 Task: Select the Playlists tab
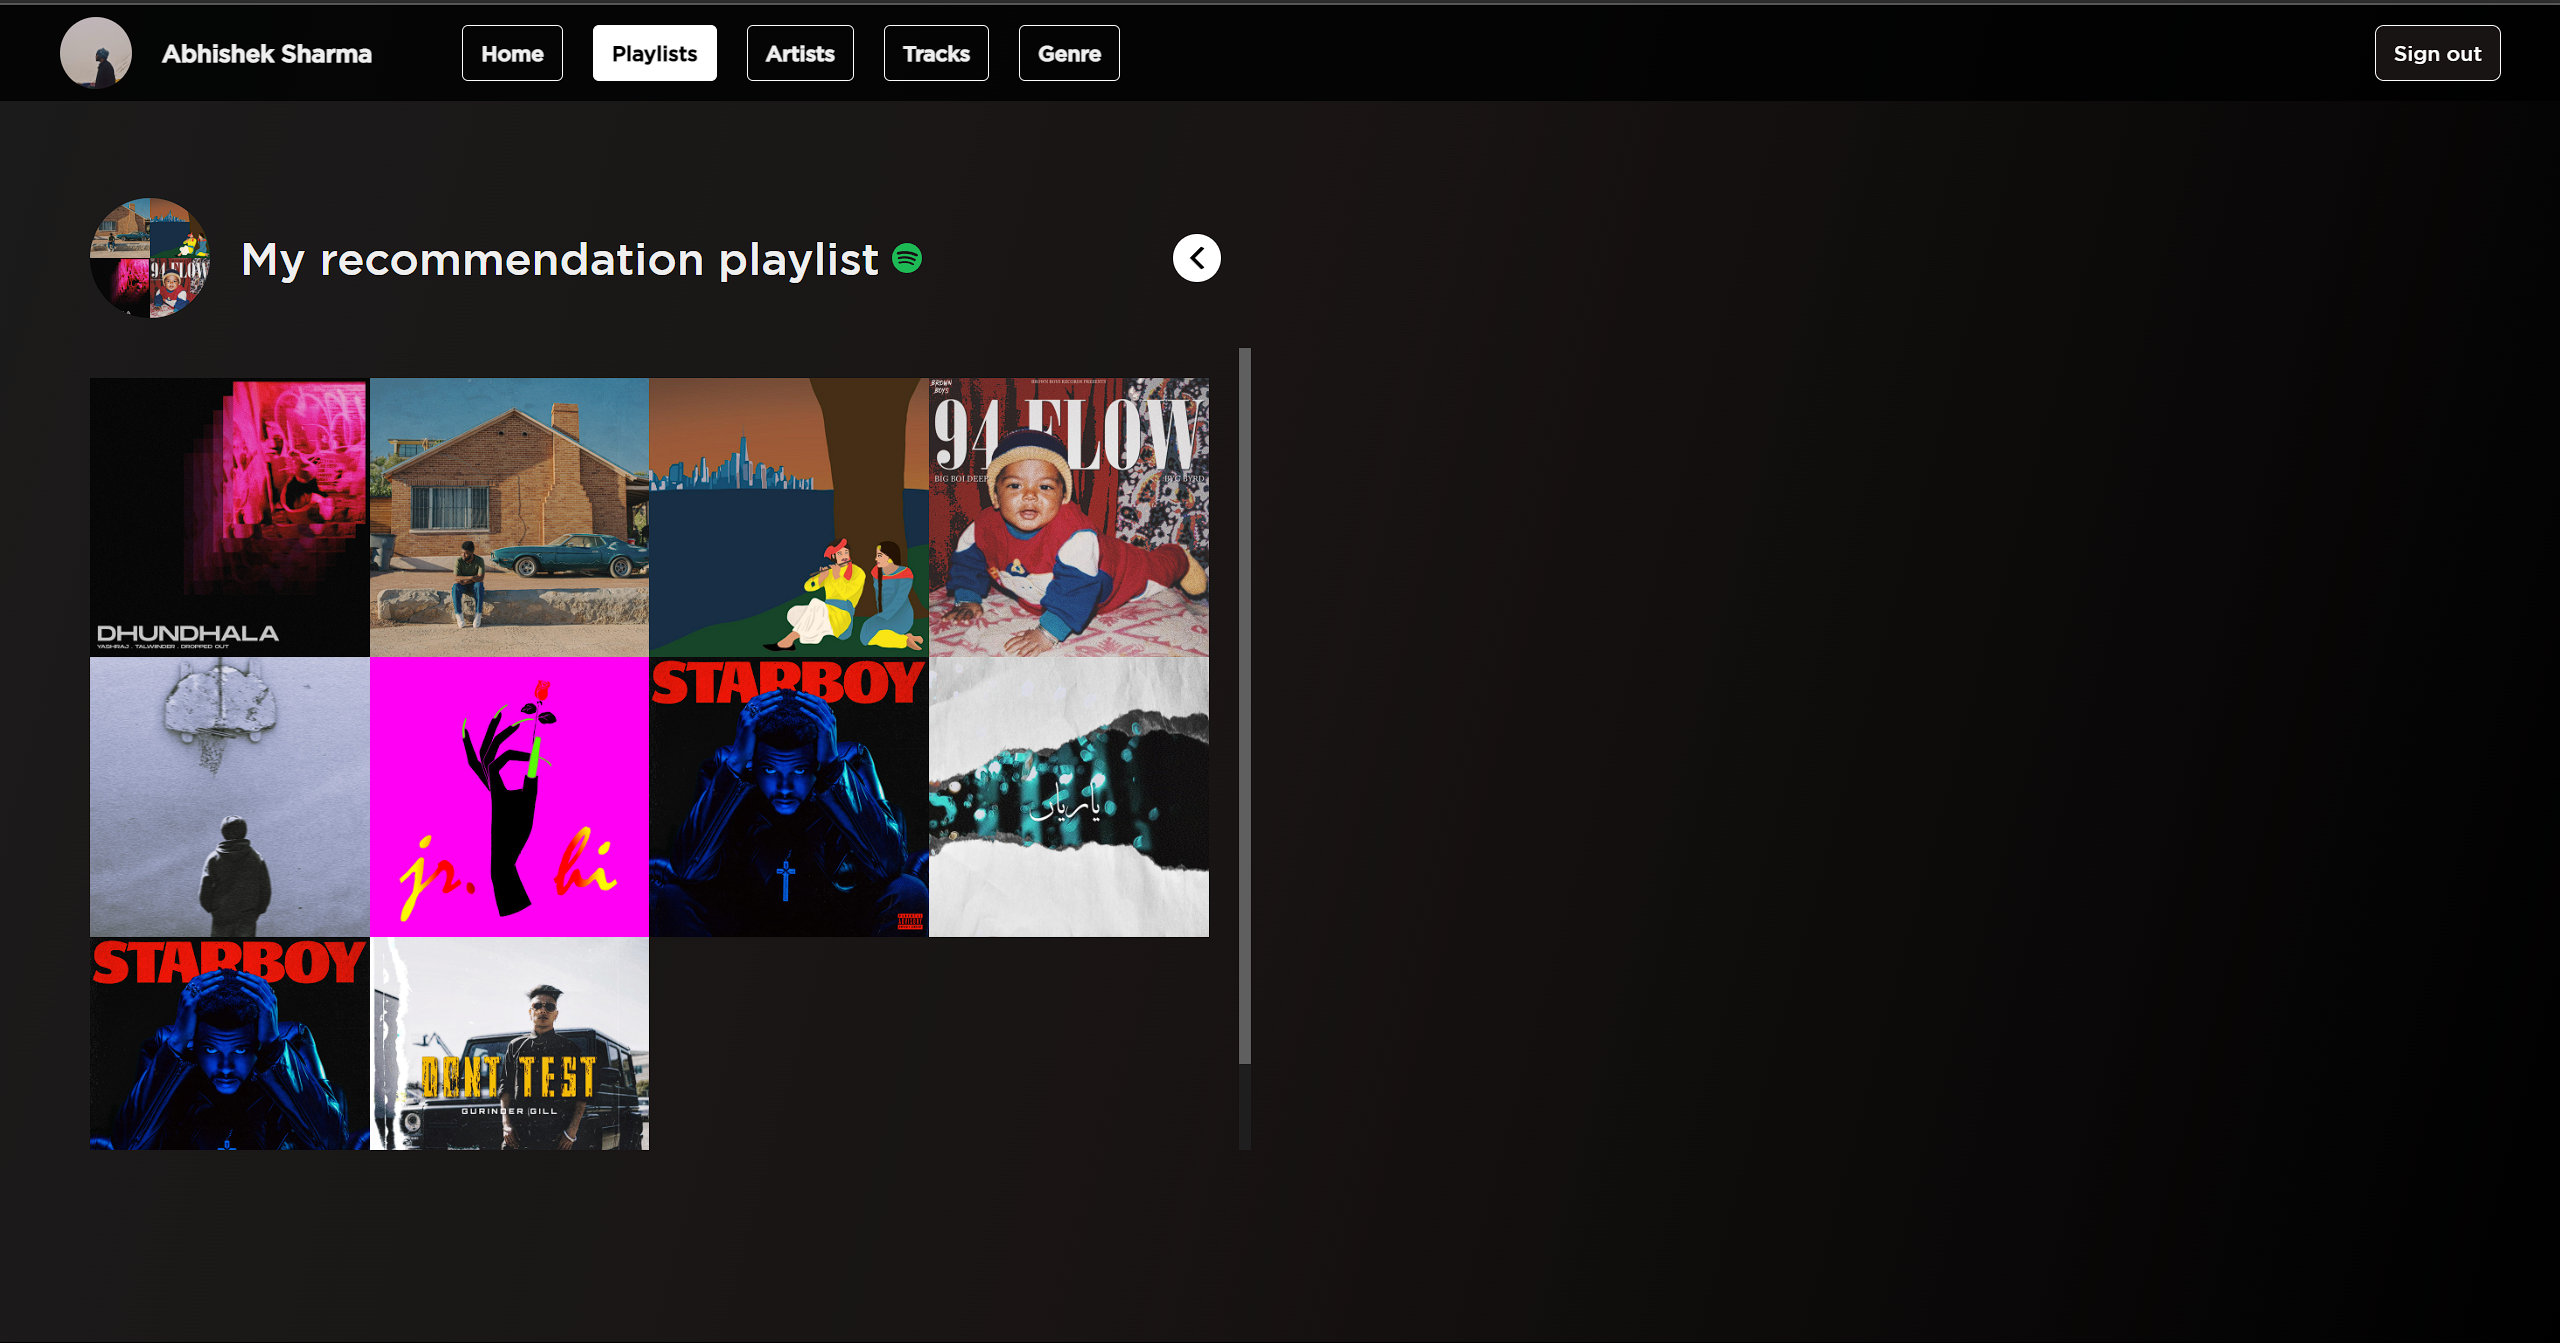coord(654,53)
